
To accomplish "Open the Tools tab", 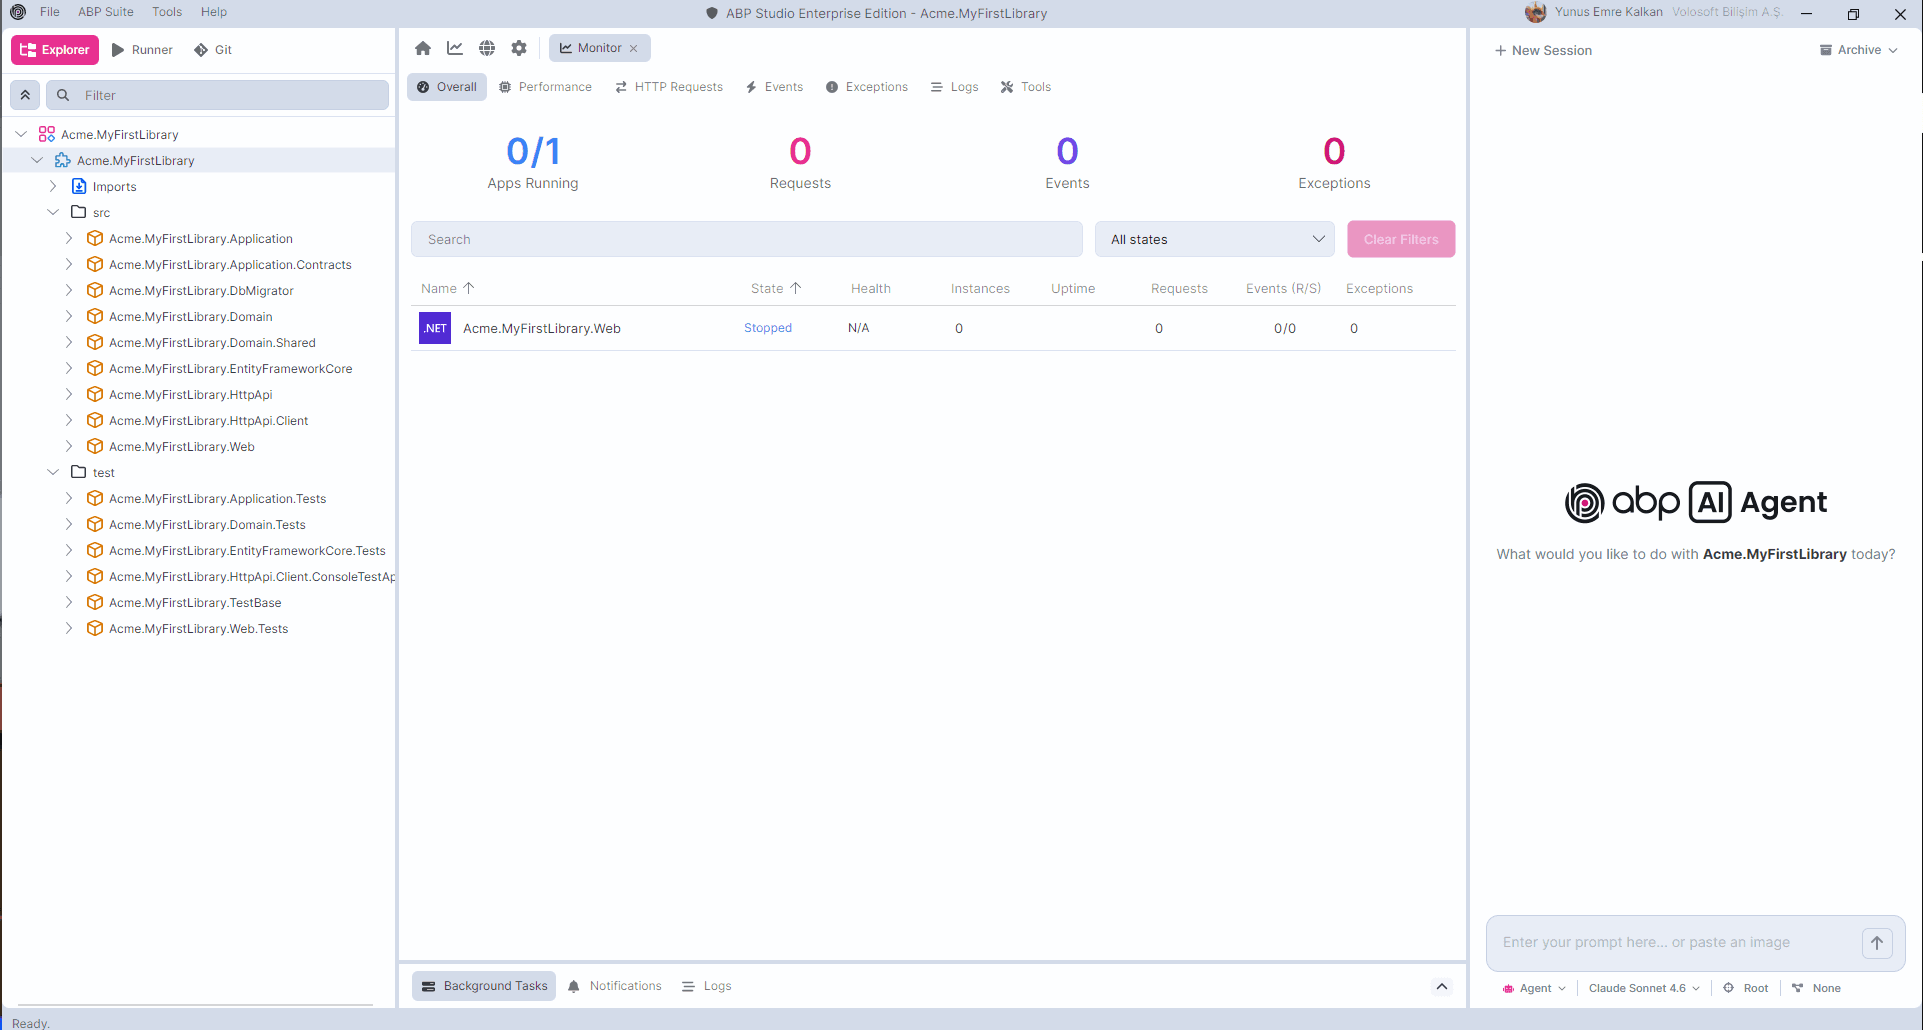I will 1026,87.
